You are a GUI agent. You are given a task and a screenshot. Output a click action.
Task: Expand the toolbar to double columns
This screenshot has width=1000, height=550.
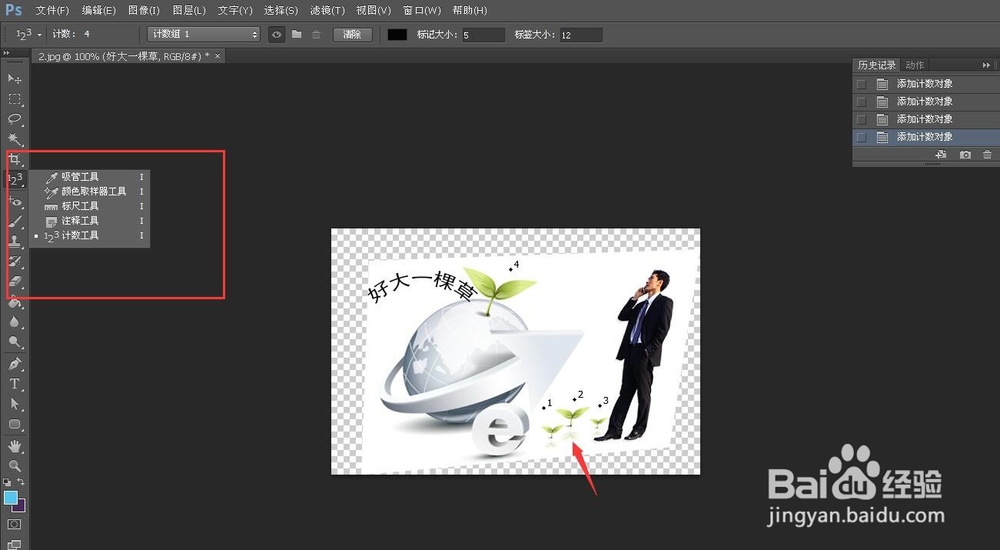pyautogui.click(x=6, y=53)
